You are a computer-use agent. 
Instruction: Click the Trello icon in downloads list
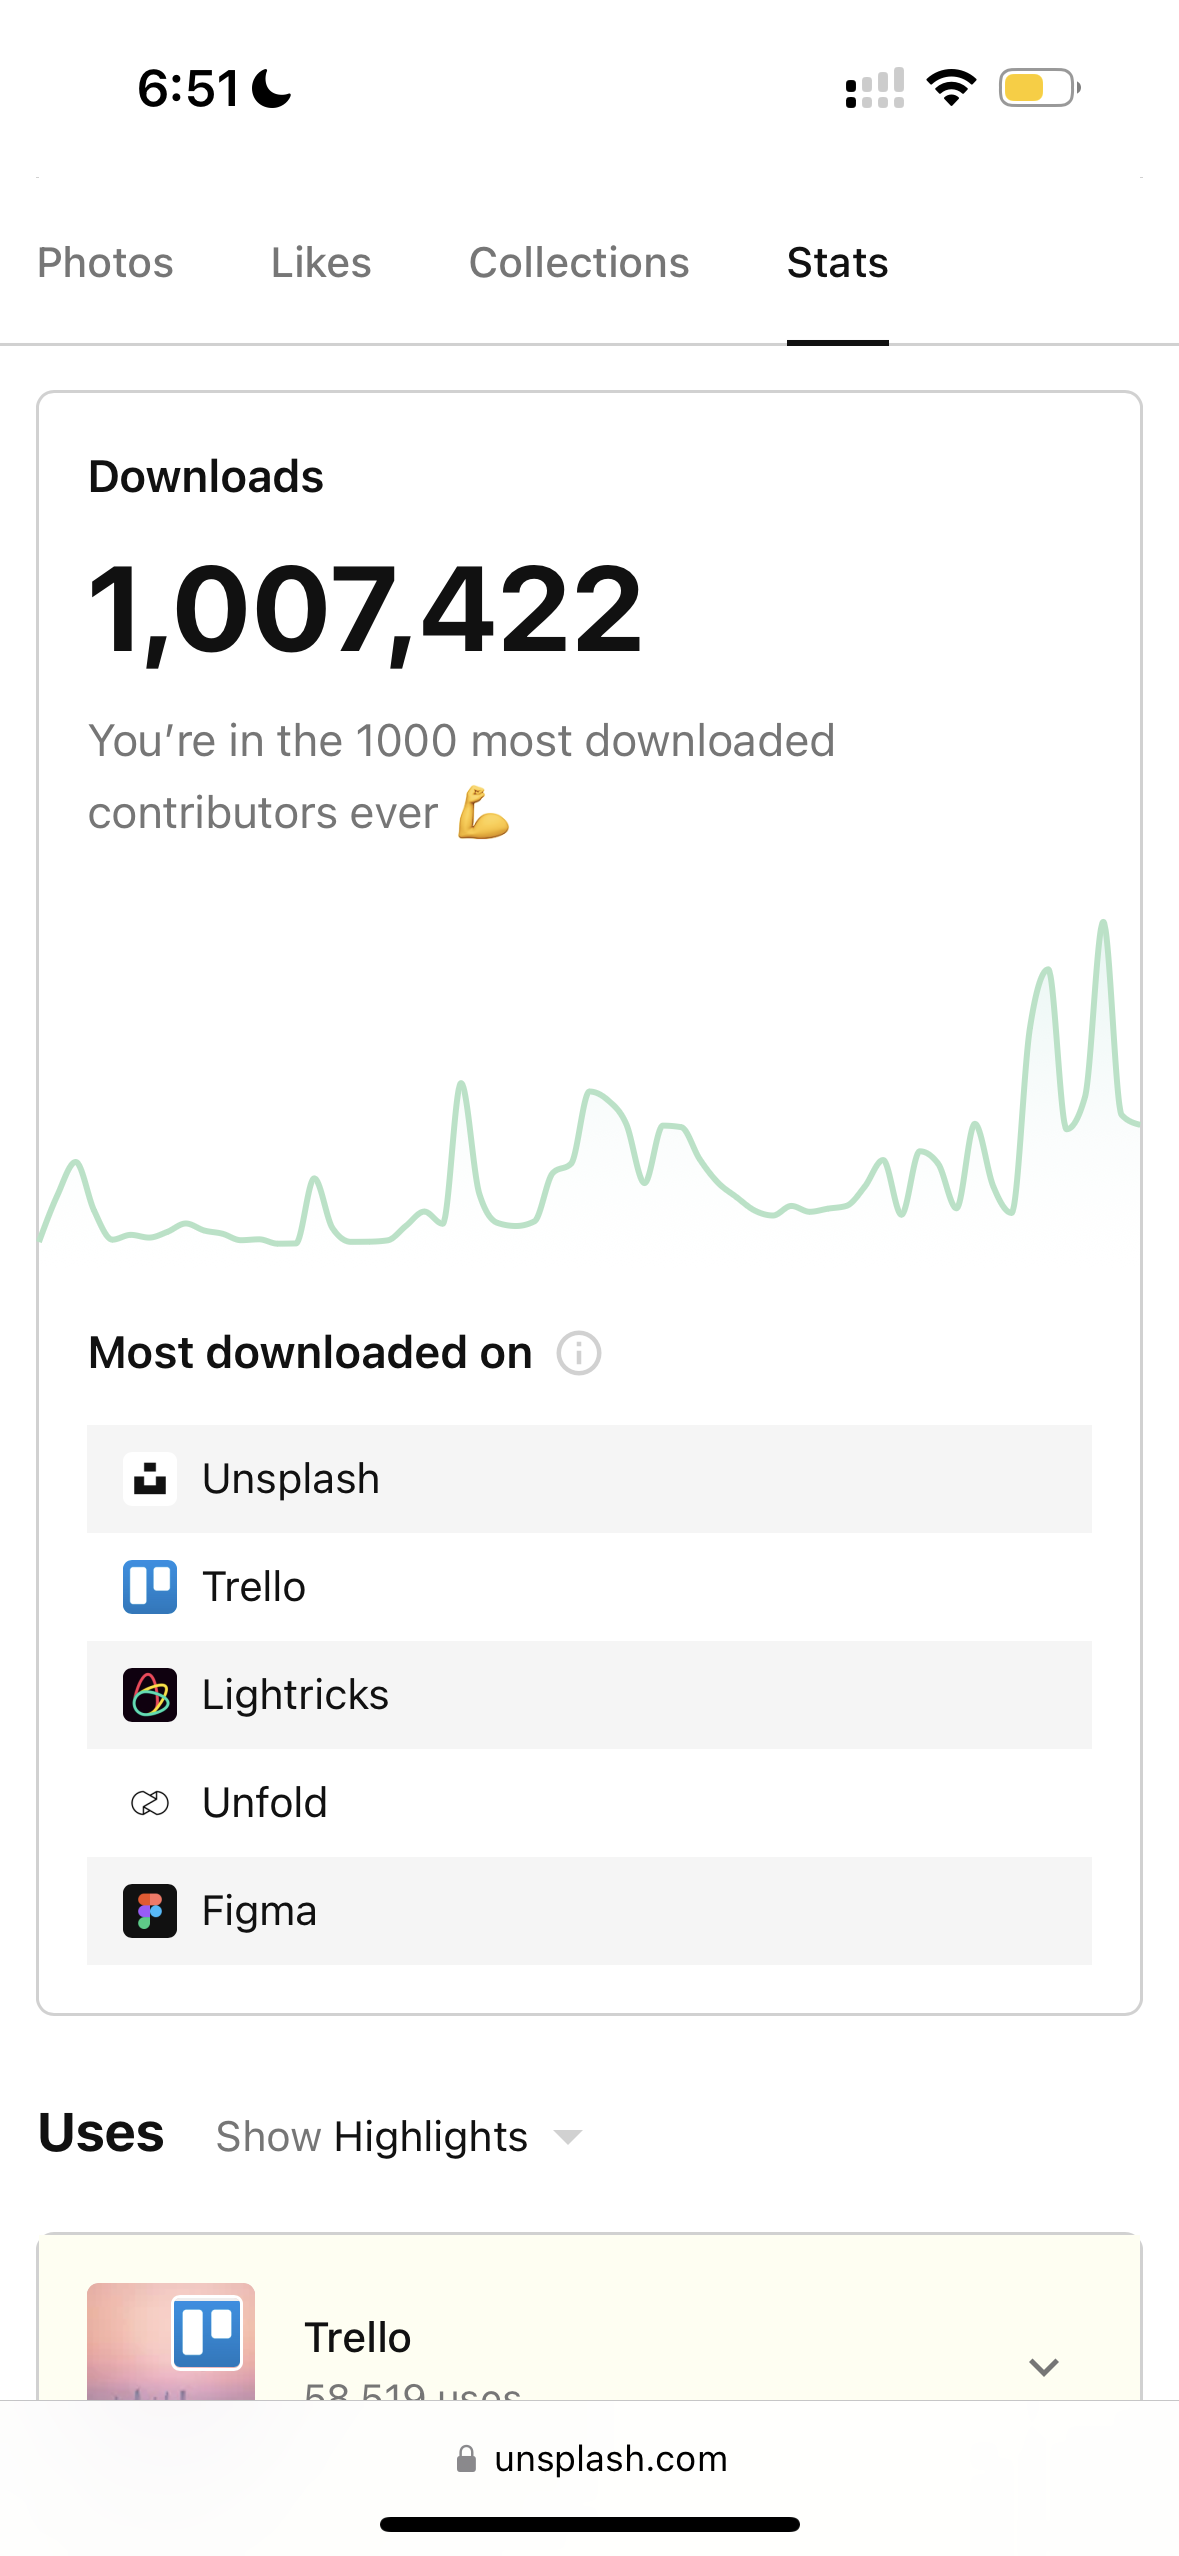tap(150, 1587)
